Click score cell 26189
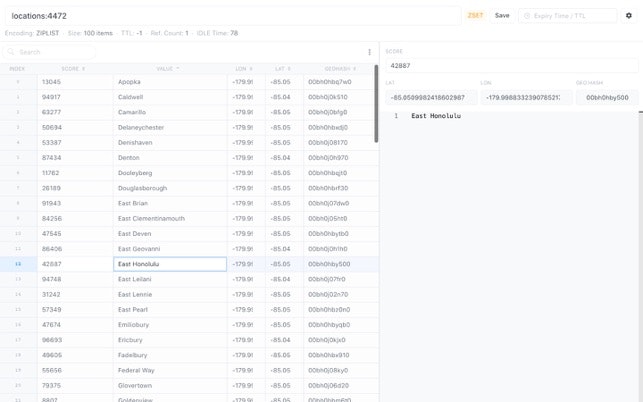Viewport: 643px width, 402px height. [75, 188]
